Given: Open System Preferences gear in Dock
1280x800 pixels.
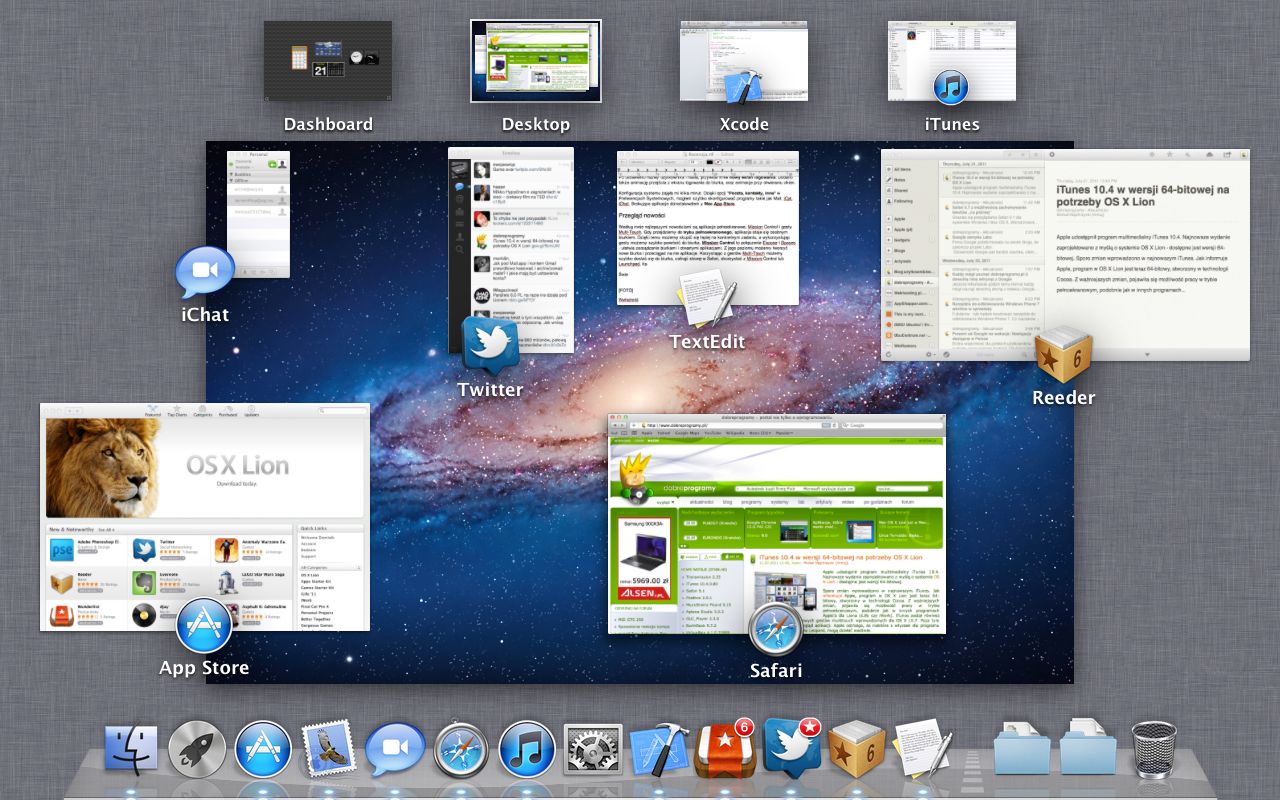Looking at the screenshot, I should pyautogui.click(x=593, y=751).
